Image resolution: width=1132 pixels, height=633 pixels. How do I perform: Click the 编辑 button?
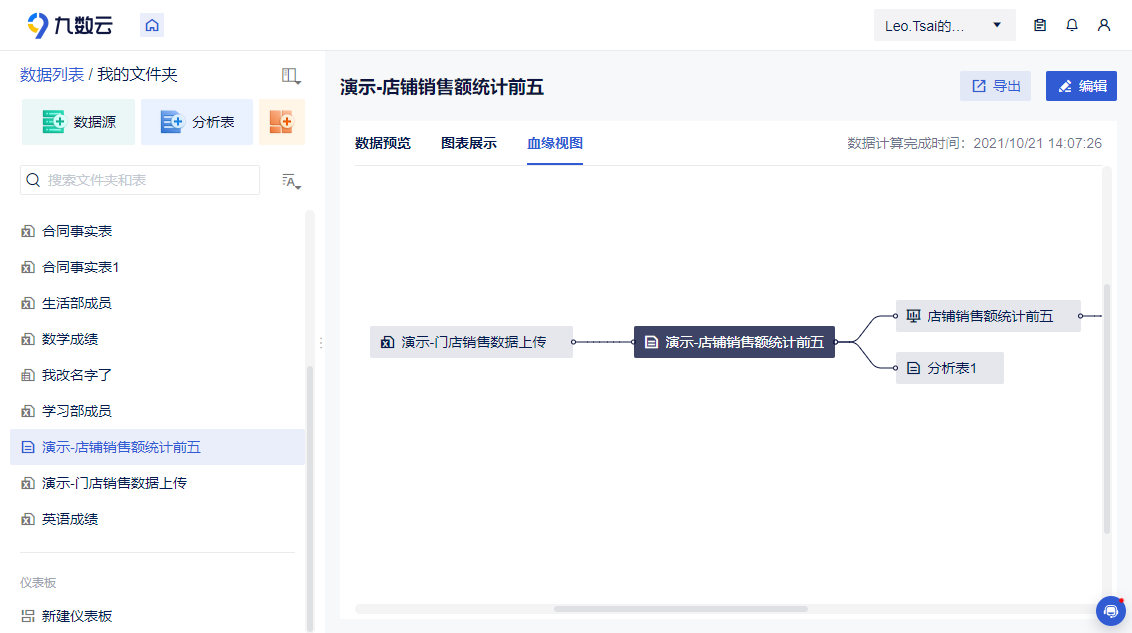click(1081, 86)
